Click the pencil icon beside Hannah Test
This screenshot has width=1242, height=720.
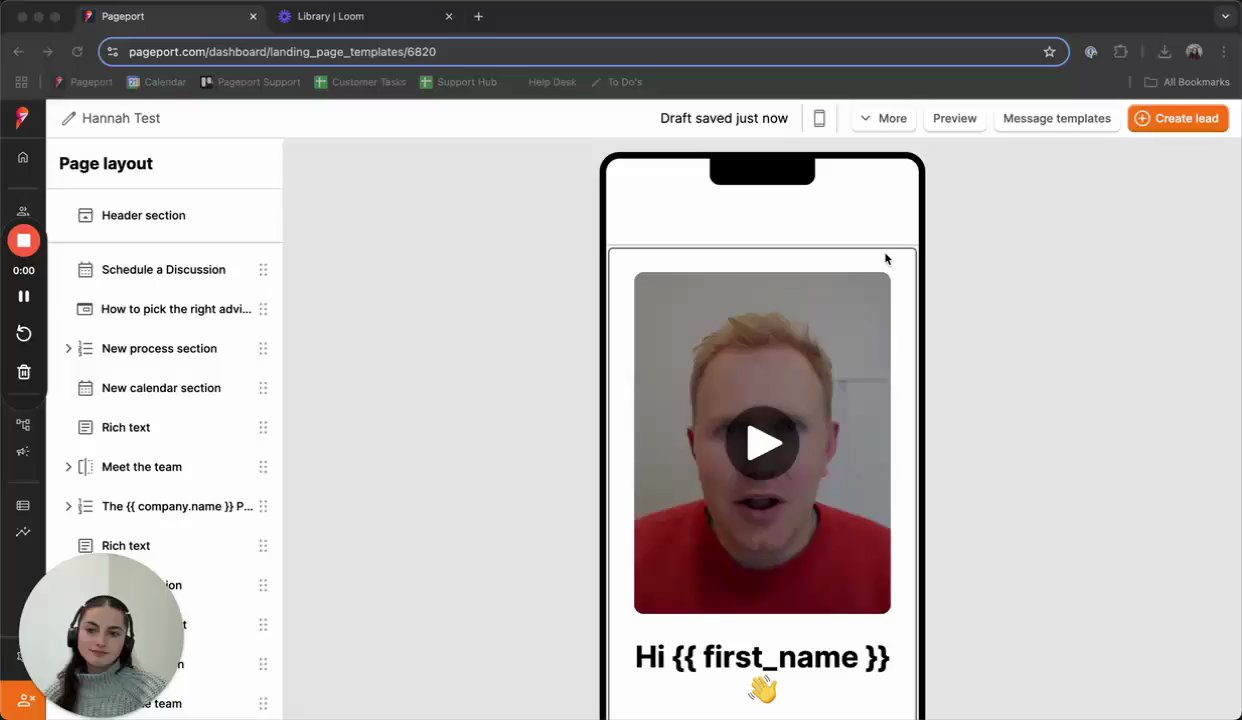click(69, 118)
